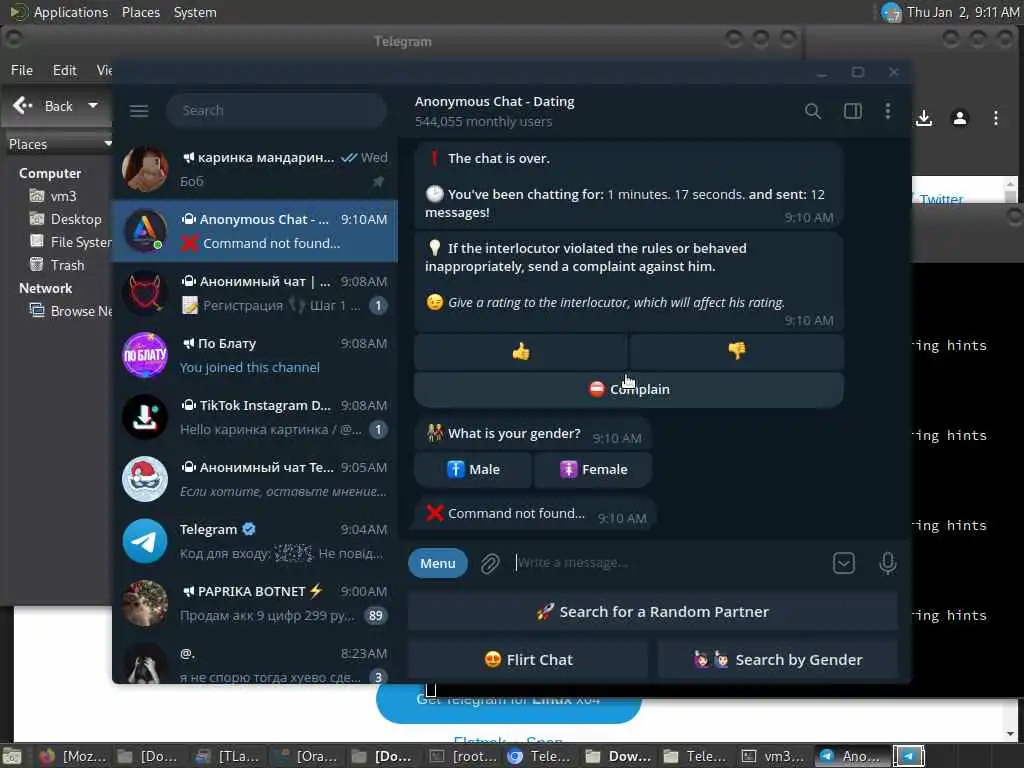
Task: Record voice message microphone icon
Action: point(888,563)
